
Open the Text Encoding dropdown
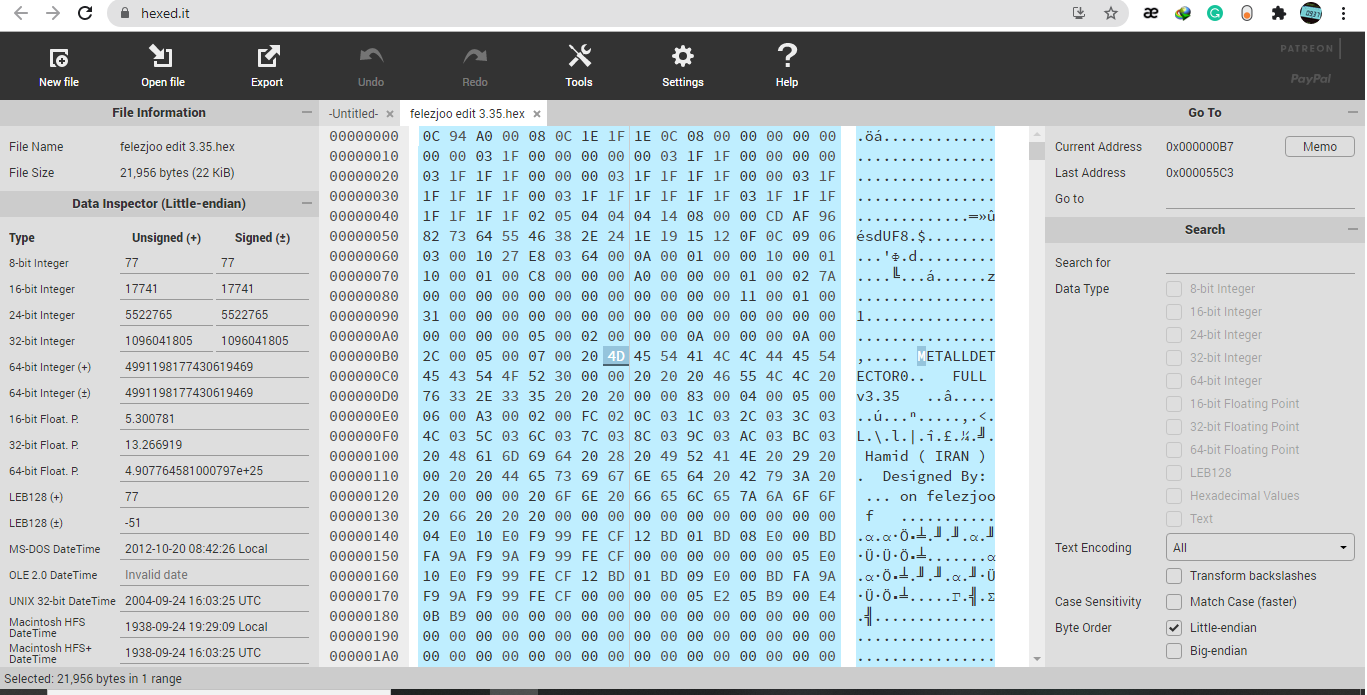[1260, 548]
